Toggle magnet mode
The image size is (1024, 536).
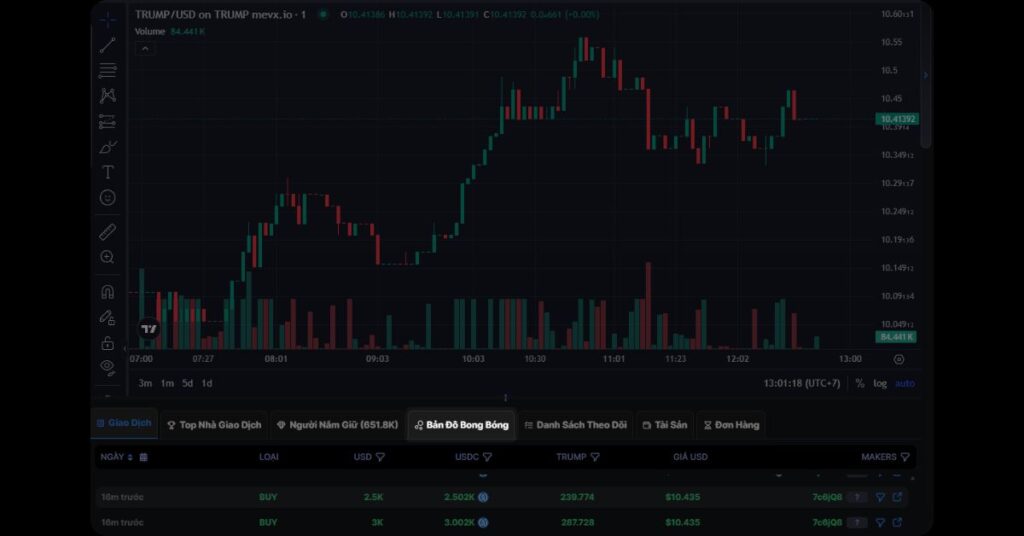[108, 292]
